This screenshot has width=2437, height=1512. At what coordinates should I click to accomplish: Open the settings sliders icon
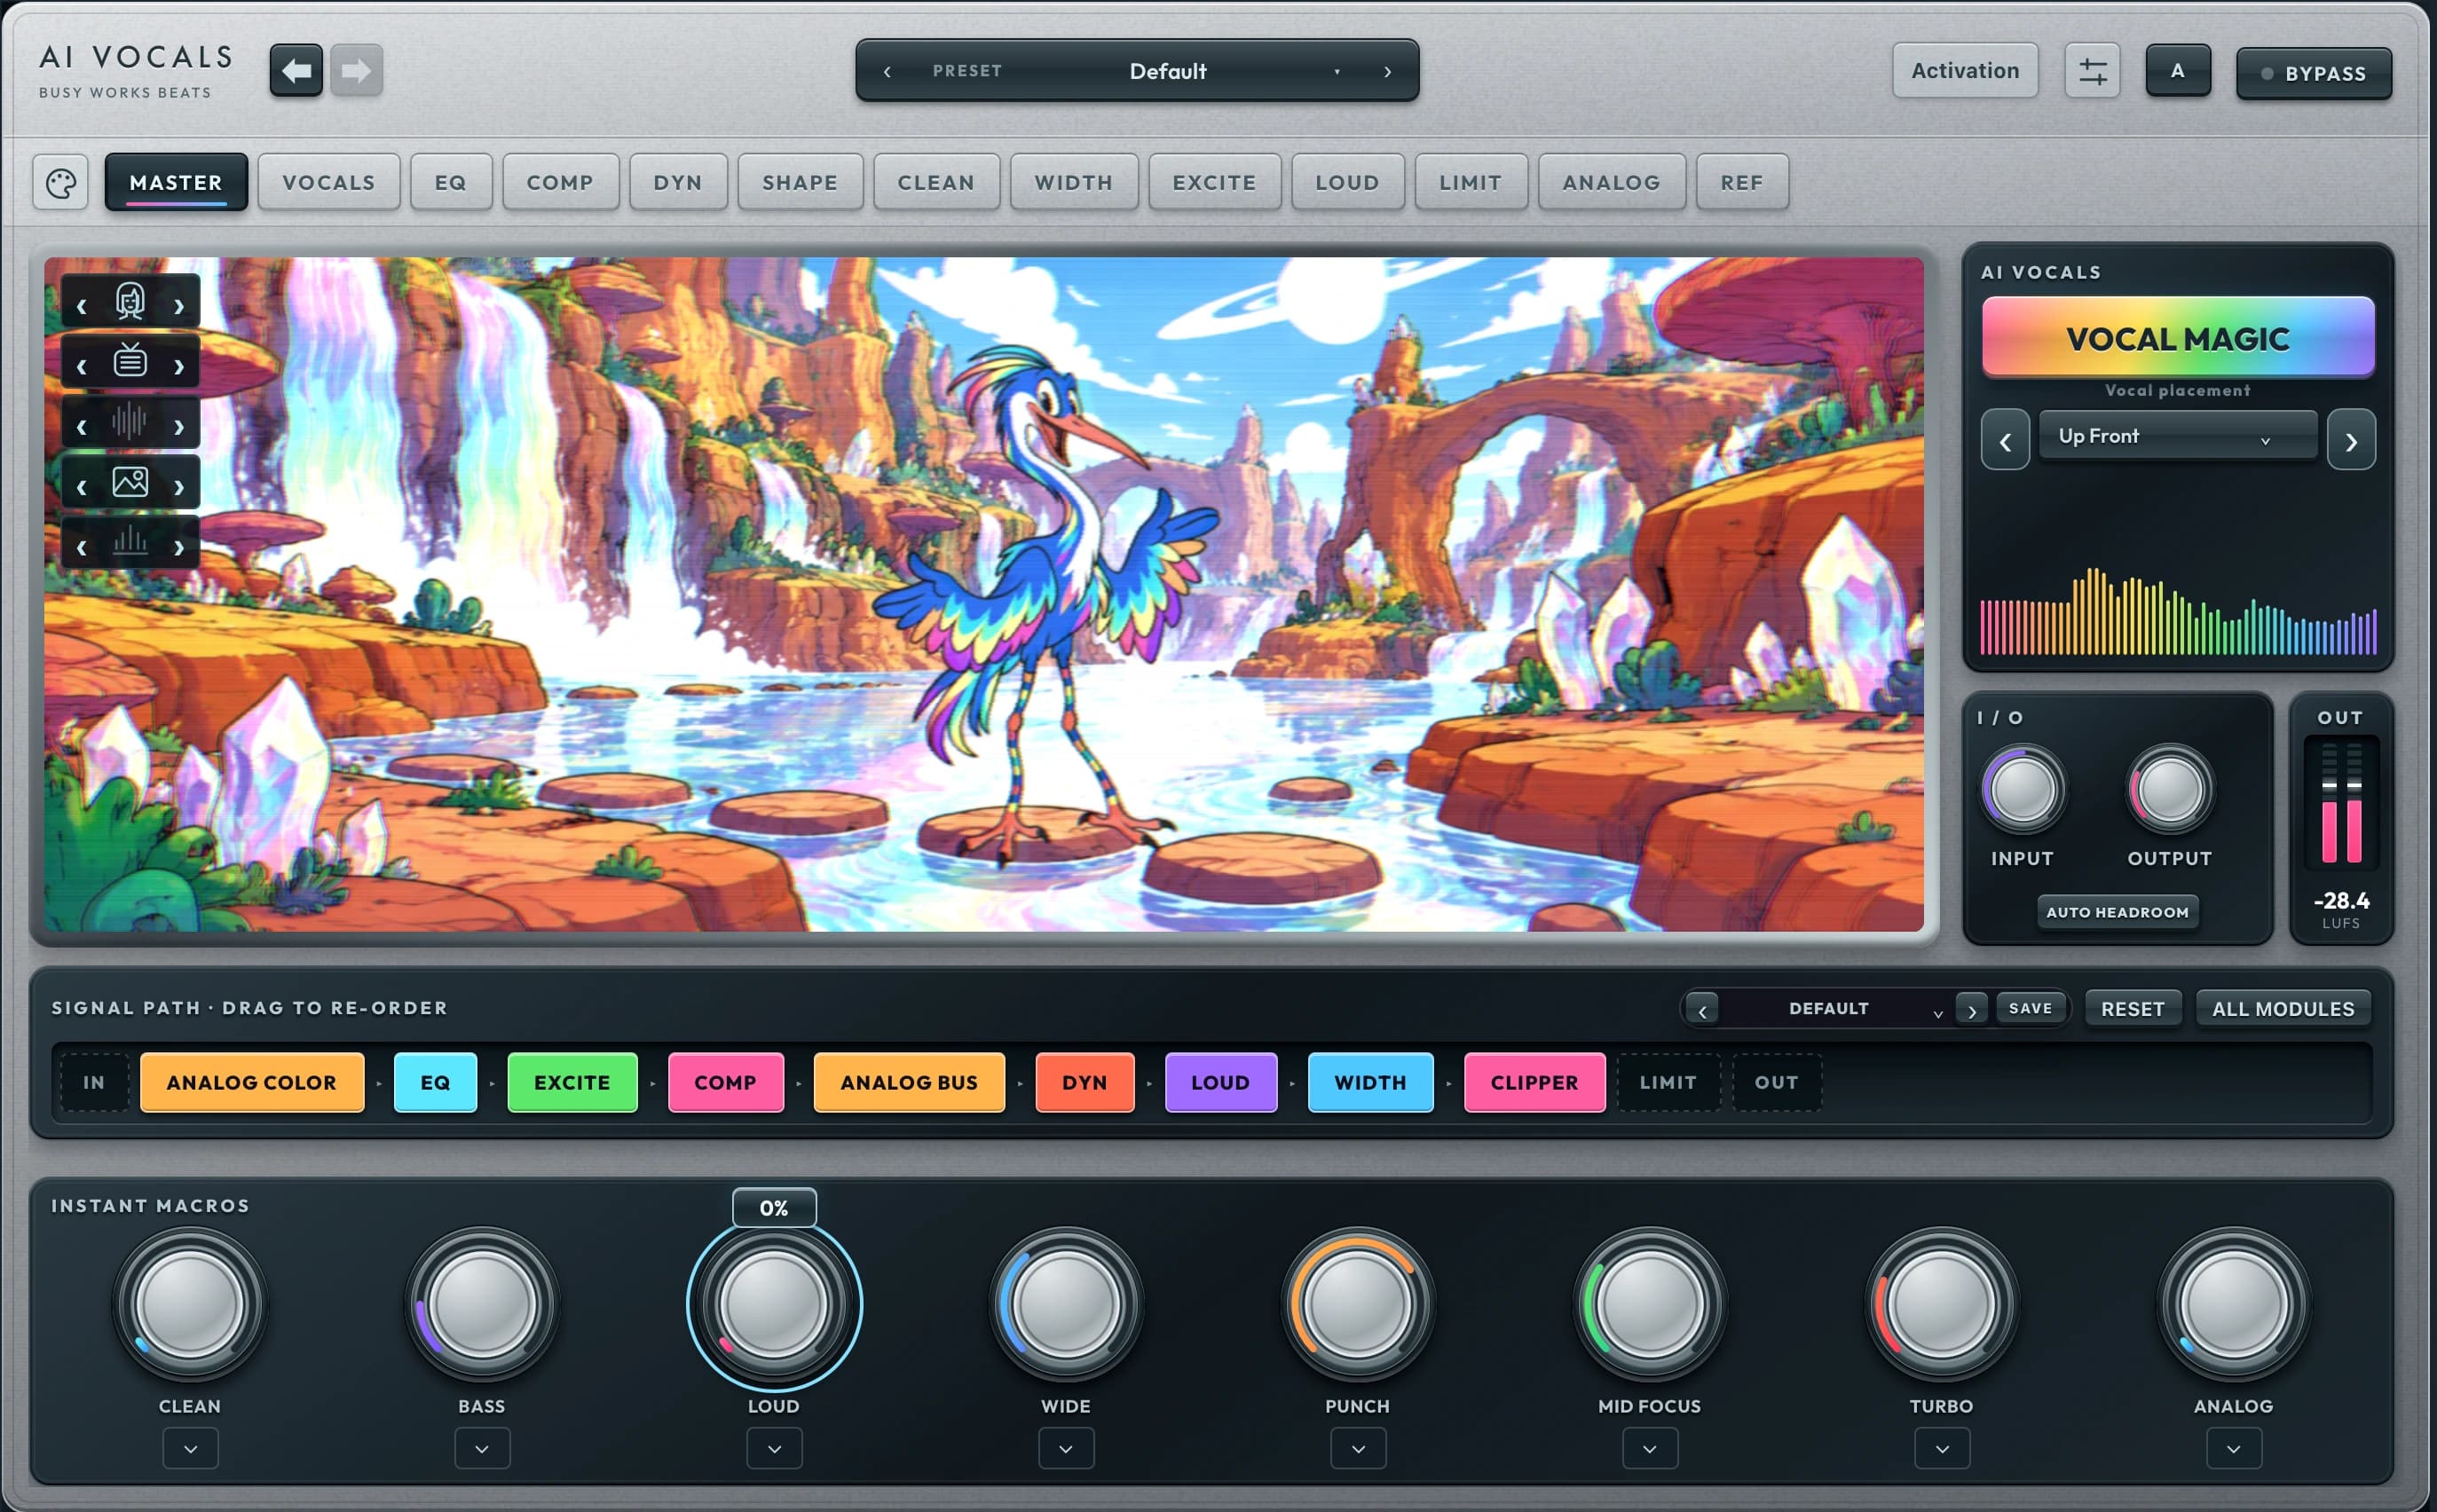(2092, 71)
